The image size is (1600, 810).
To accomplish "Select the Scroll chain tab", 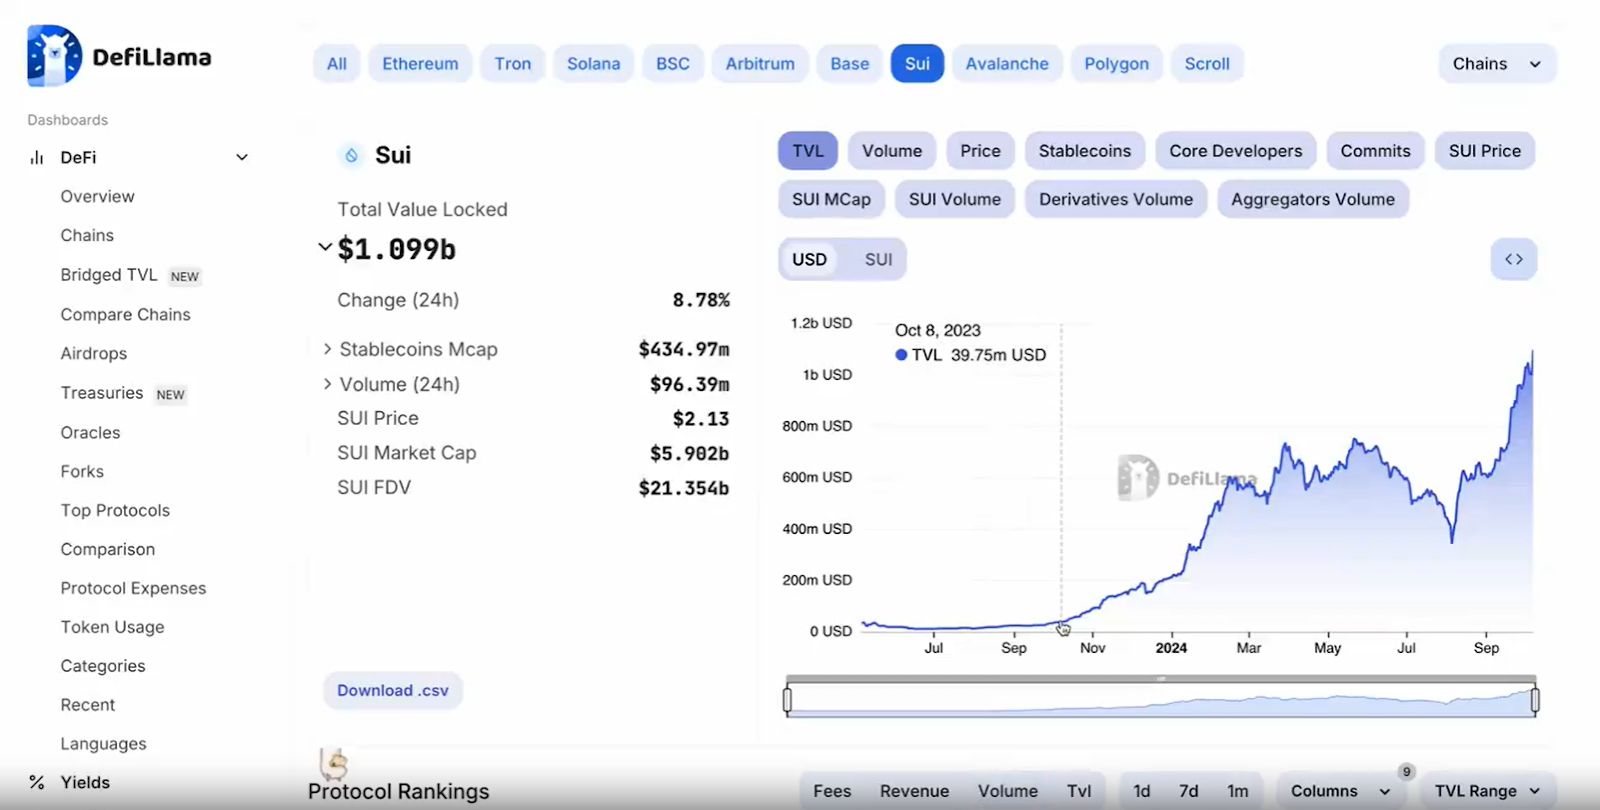I will [1207, 64].
